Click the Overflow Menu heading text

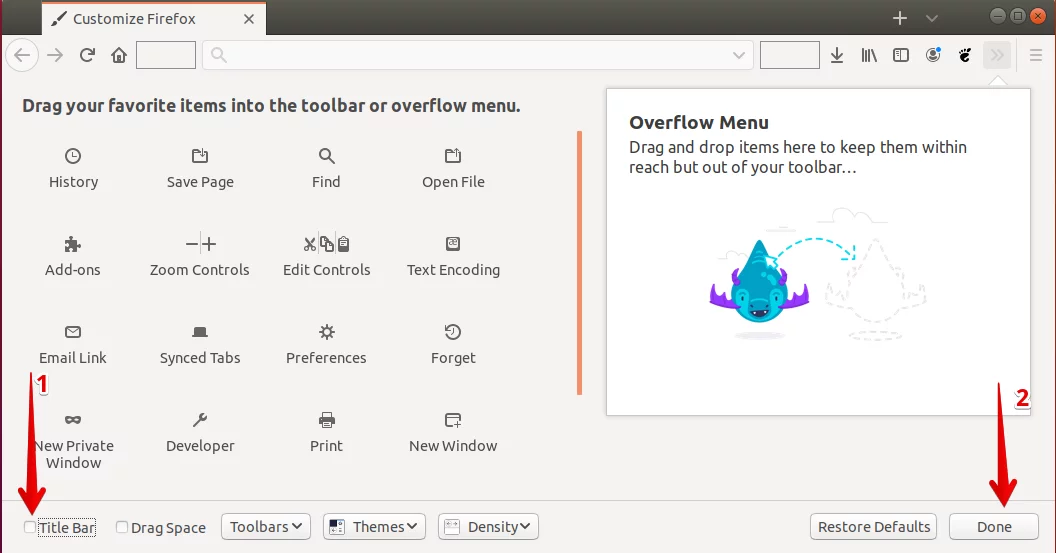click(698, 123)
